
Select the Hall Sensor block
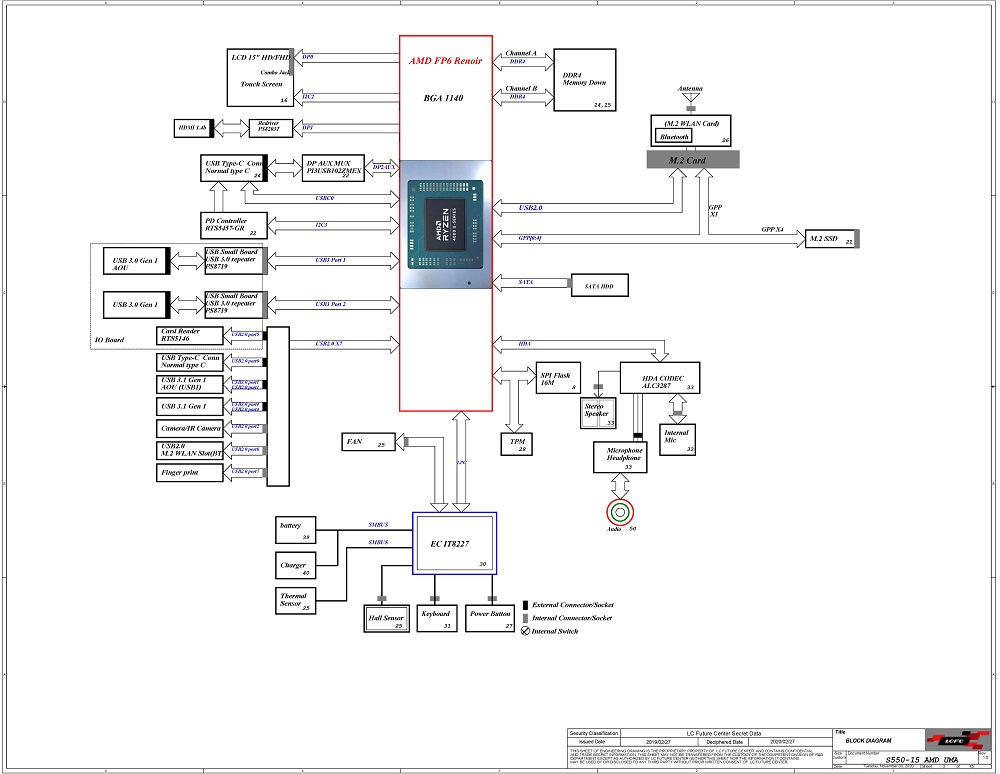[386, 619]
